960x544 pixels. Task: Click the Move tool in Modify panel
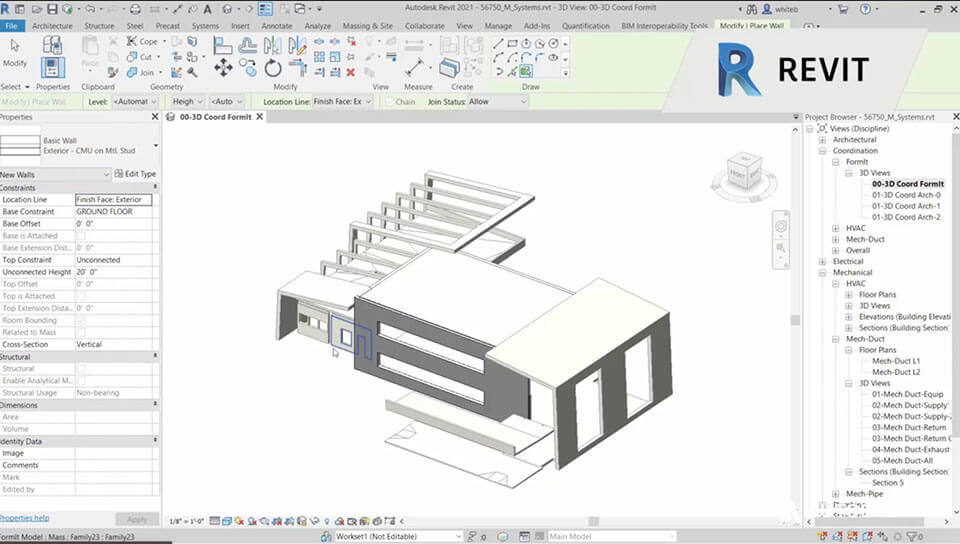[223, 67]
